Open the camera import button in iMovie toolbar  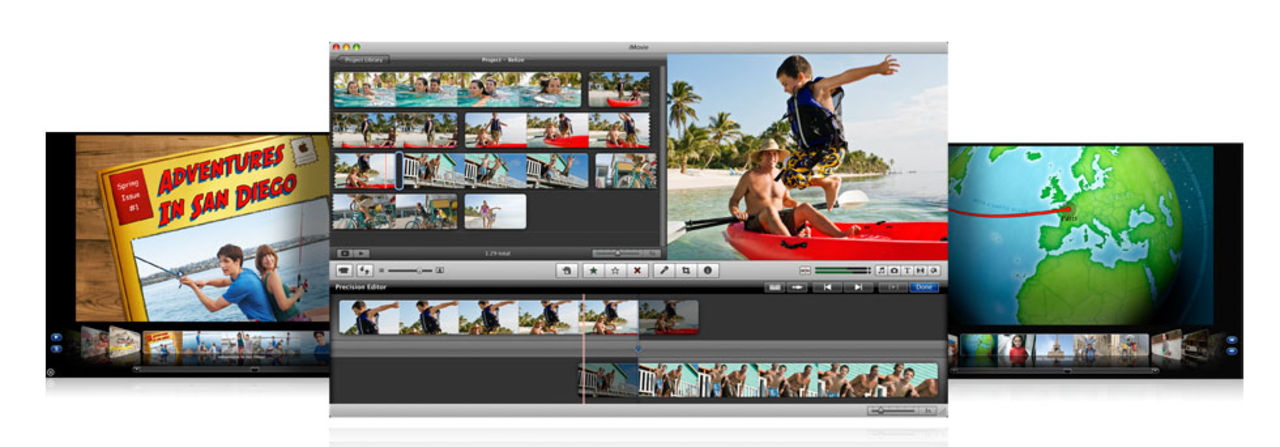pos(343,270)
